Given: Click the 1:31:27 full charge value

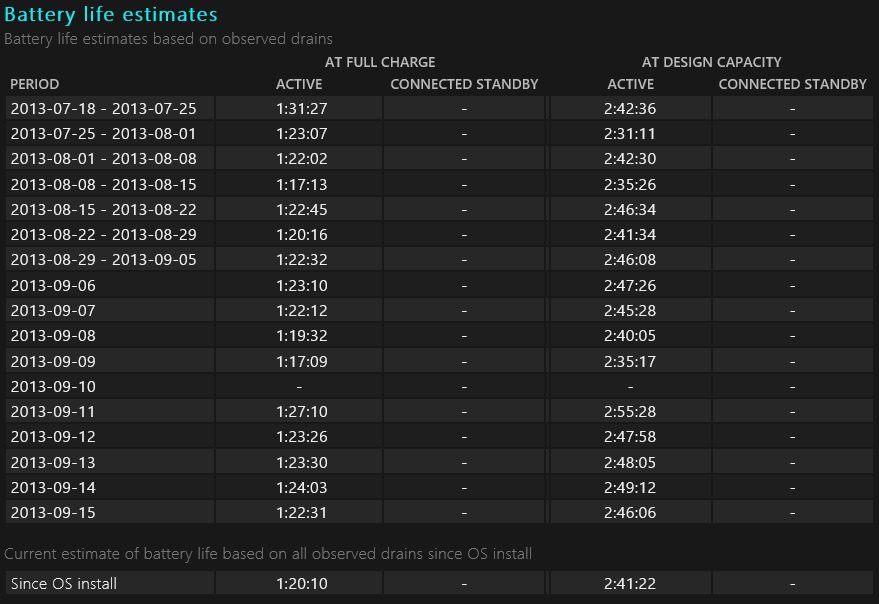Looking at the screenshot, I should point(299,109).
